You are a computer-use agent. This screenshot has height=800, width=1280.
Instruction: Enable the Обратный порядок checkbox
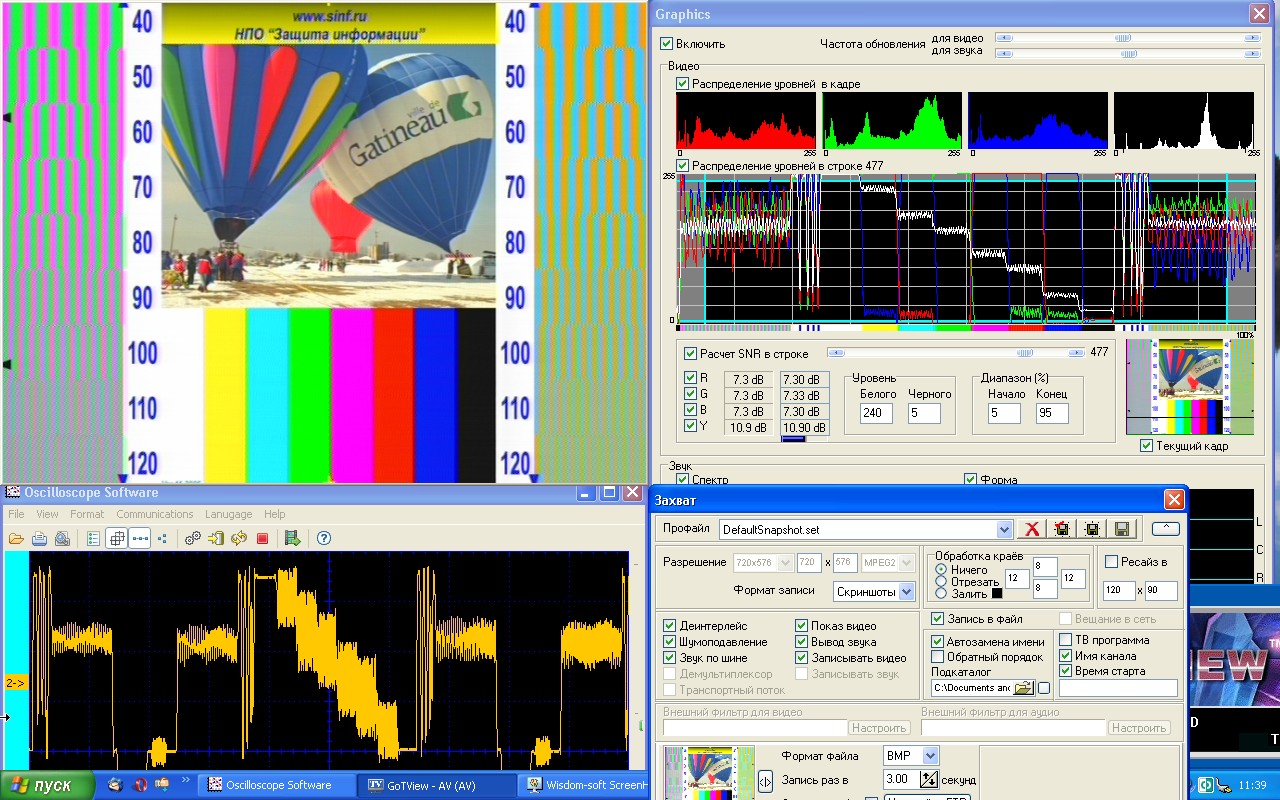[x=938, y=657]
